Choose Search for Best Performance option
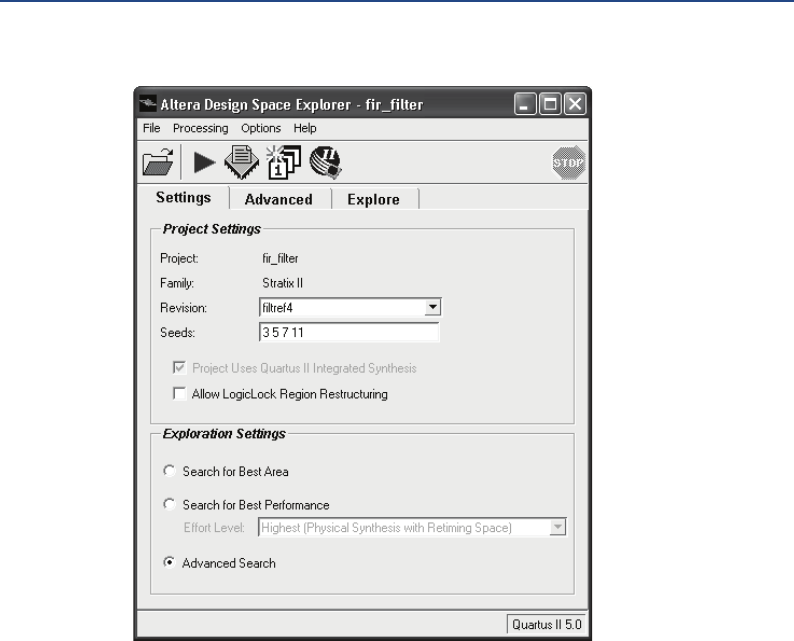Screen dimensions: 794x641 coord(168,504)
